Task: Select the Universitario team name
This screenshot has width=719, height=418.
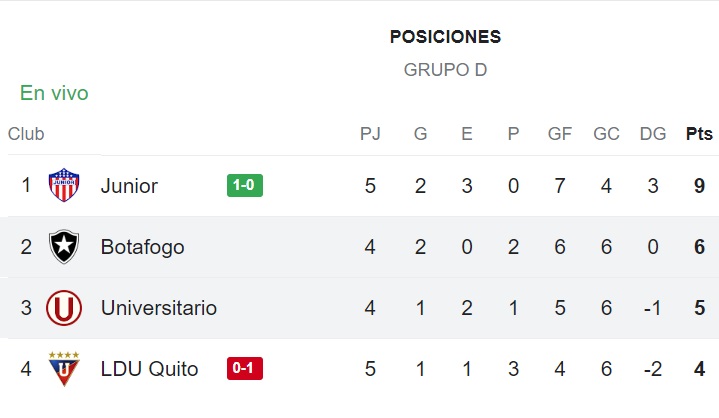Action: click(x=159, y=308)
